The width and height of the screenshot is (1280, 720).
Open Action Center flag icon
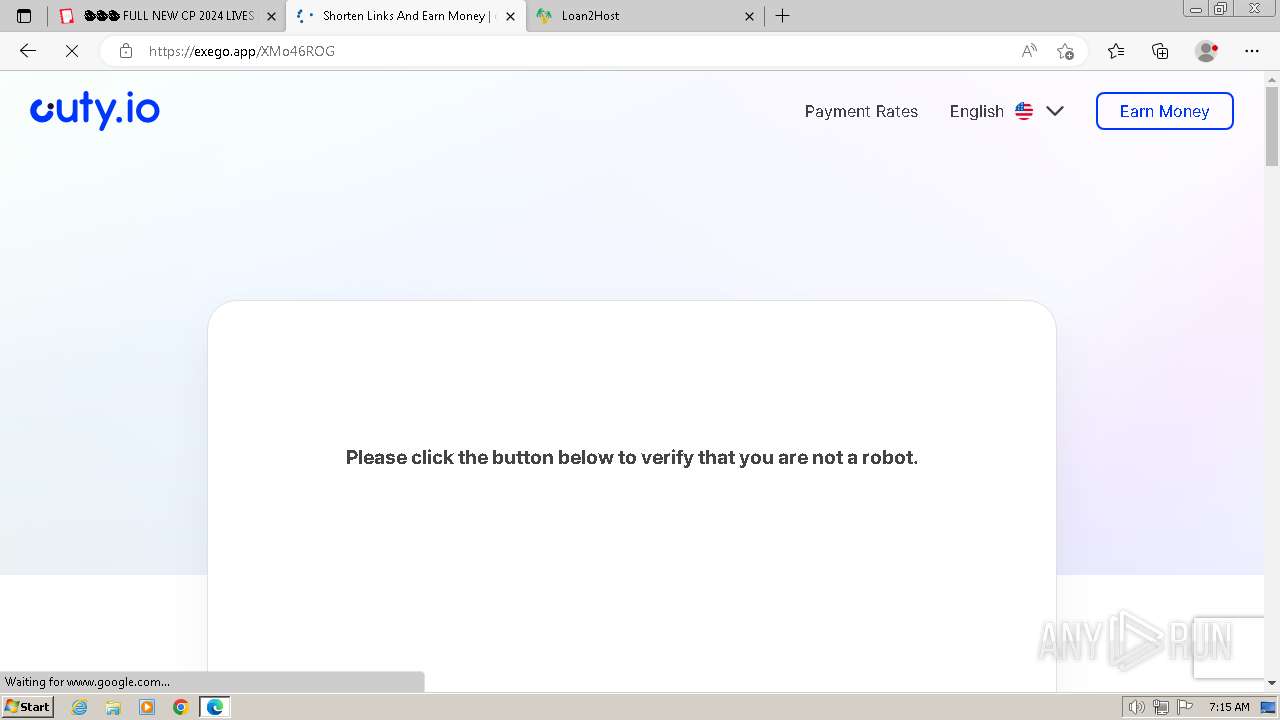1183,707
